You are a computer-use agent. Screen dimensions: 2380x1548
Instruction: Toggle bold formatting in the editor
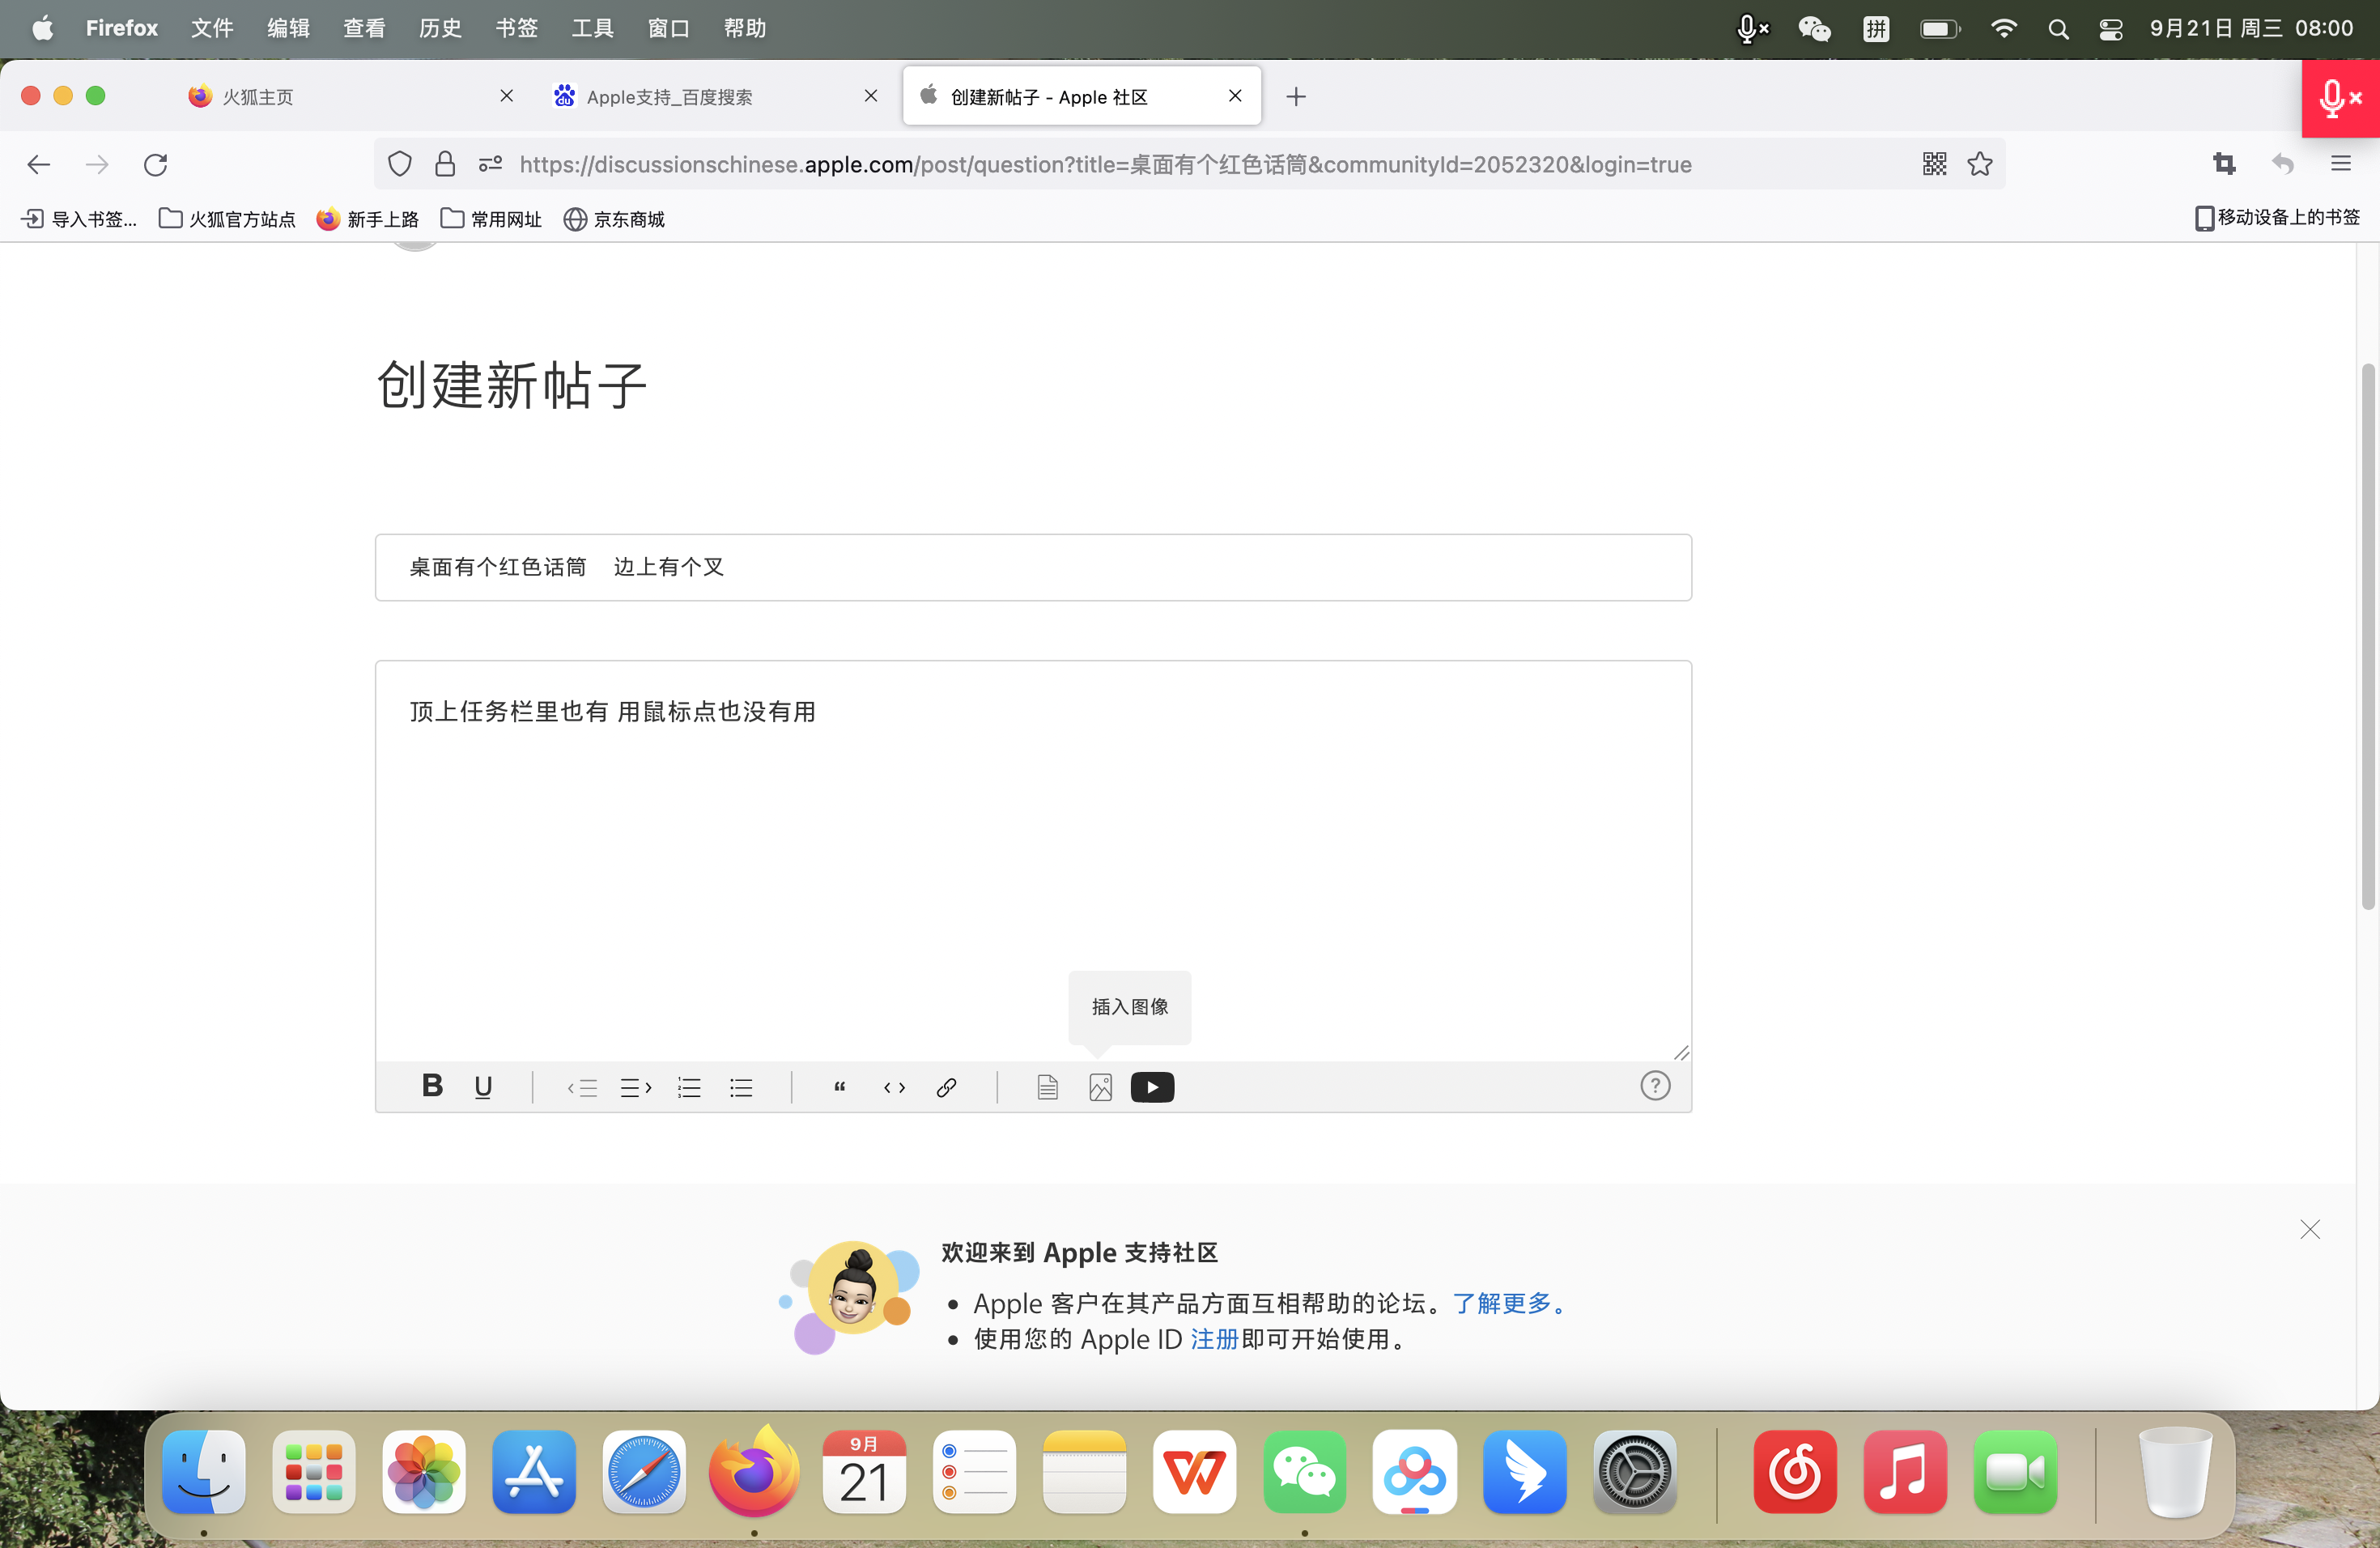(432, 1086)
